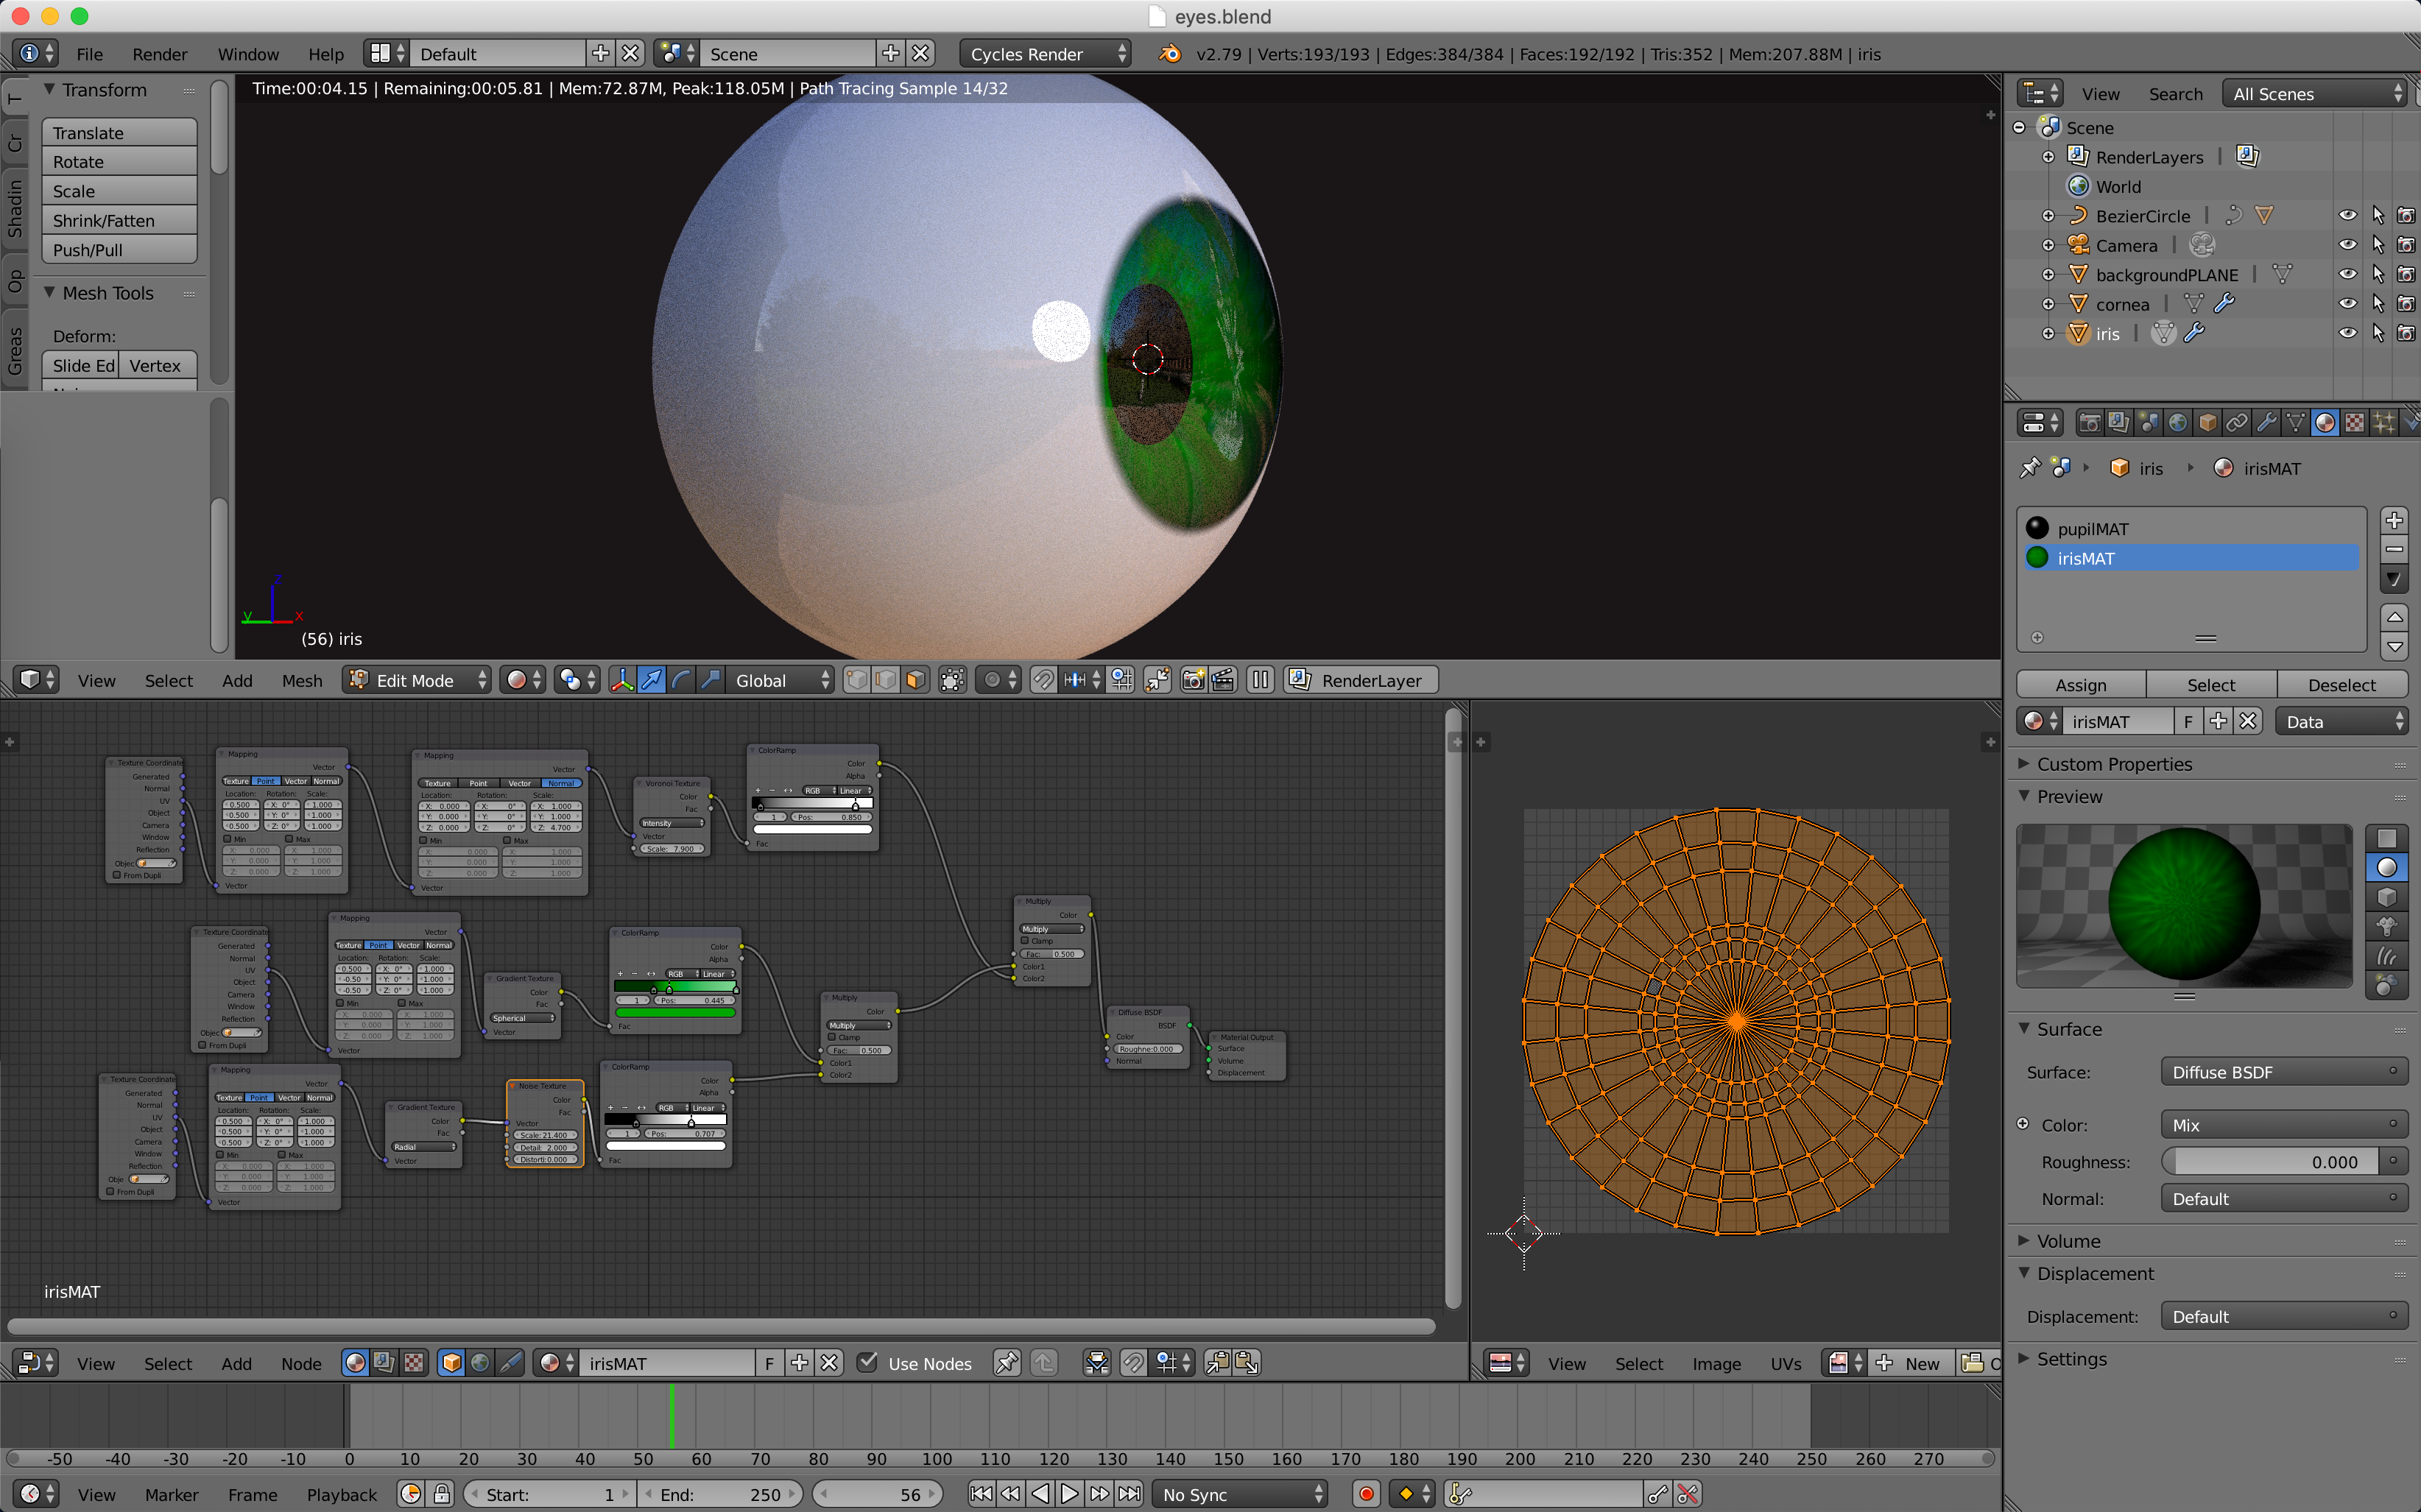Screen dimensions: 2421x1512
Task: Toggle the Use Nodes checkbox
Action: 866,1362
